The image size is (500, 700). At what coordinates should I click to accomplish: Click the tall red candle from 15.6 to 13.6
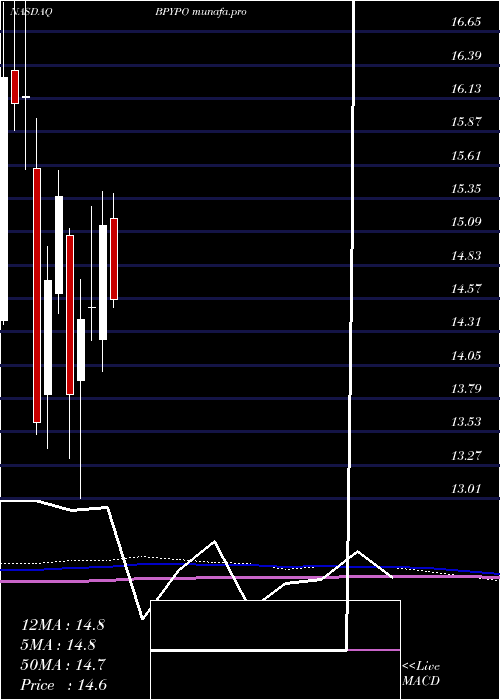point(37,295)
